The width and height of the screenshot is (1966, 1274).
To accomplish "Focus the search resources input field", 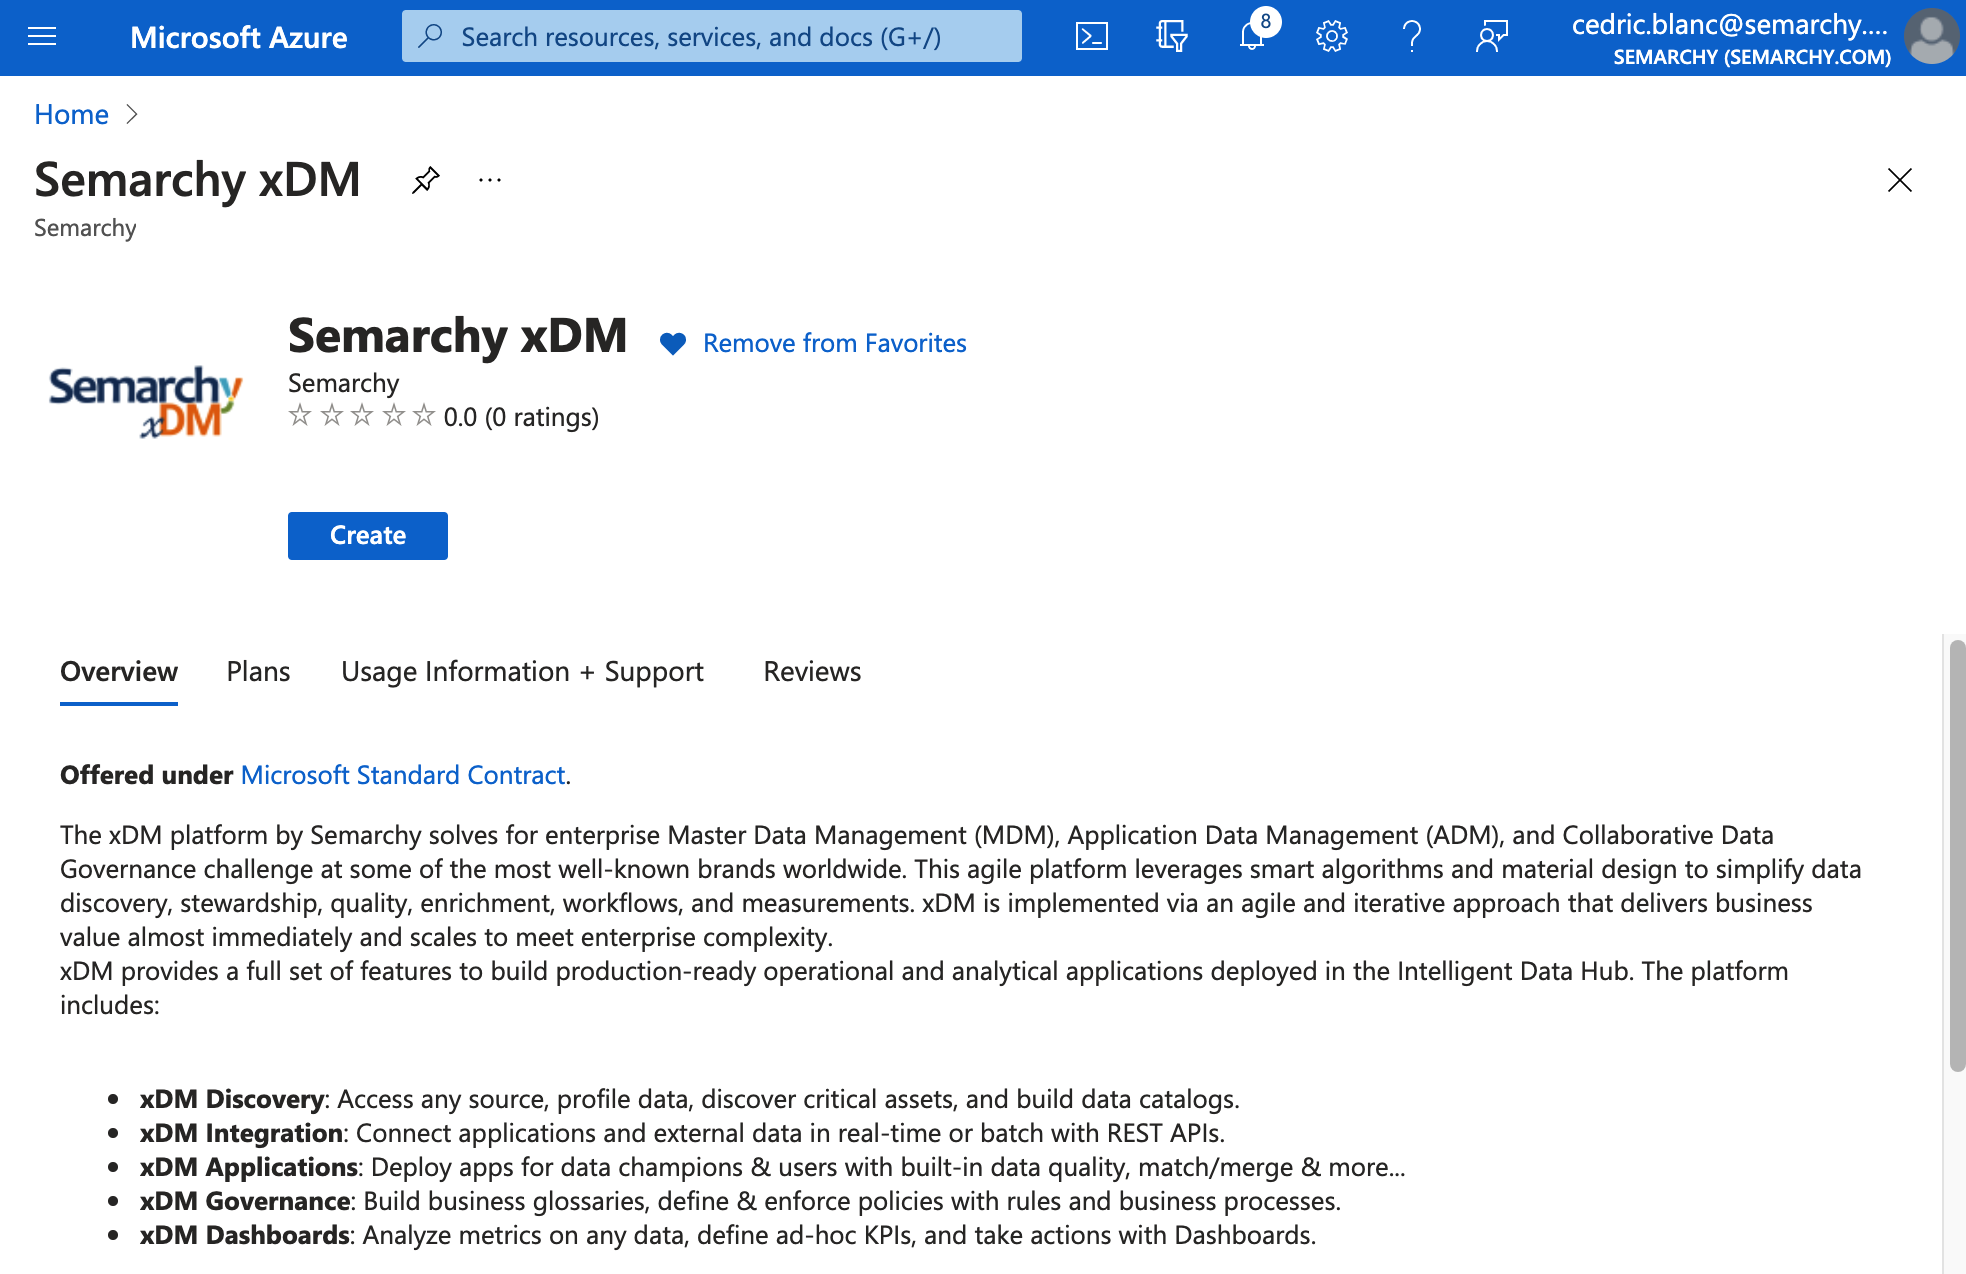I will tap(711, 37).
